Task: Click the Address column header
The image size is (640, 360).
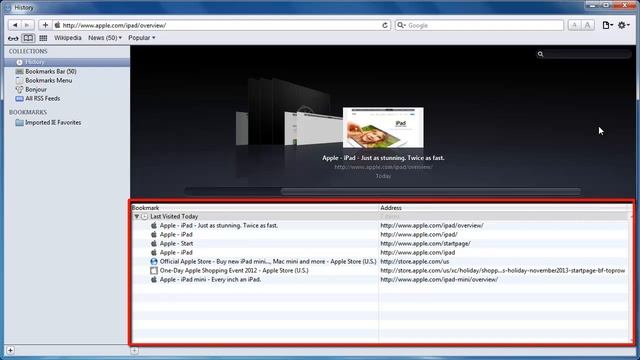Action: (x=505, y=208)
